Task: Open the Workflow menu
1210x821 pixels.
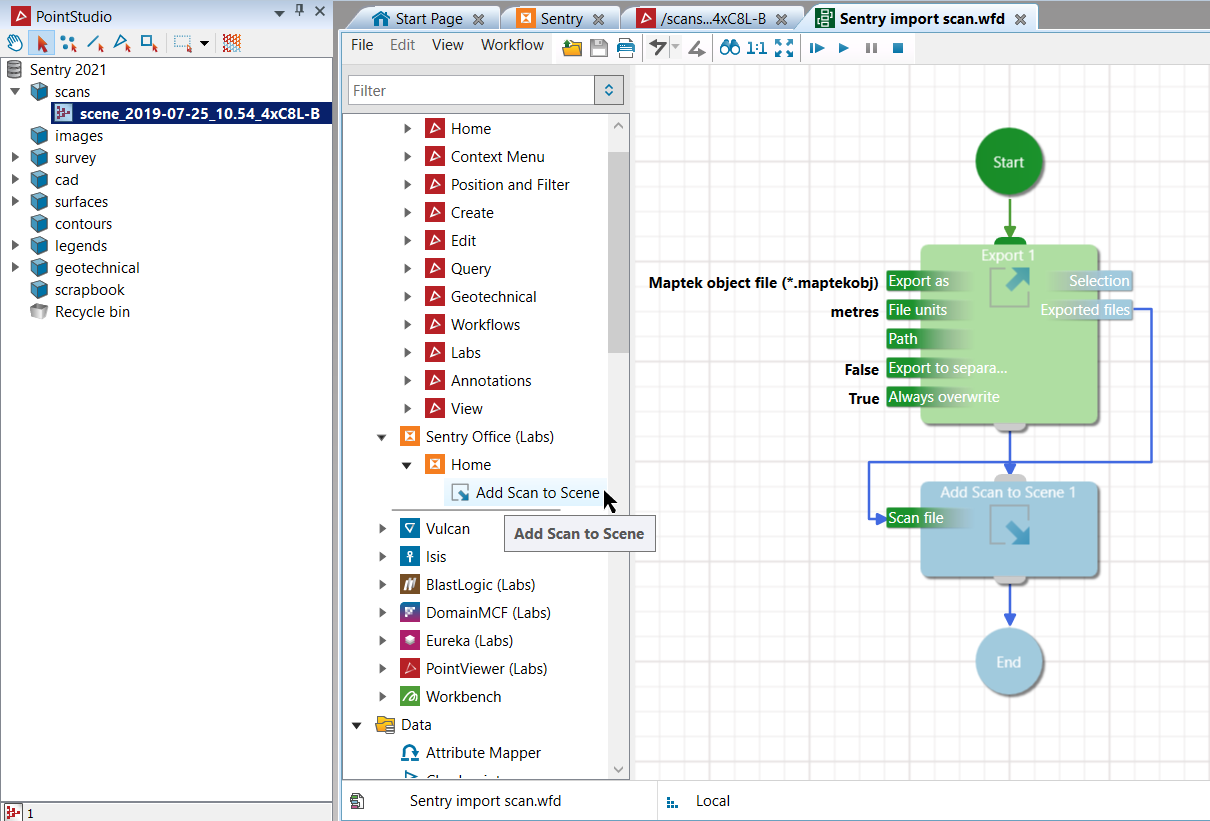Action: [512, 45]
